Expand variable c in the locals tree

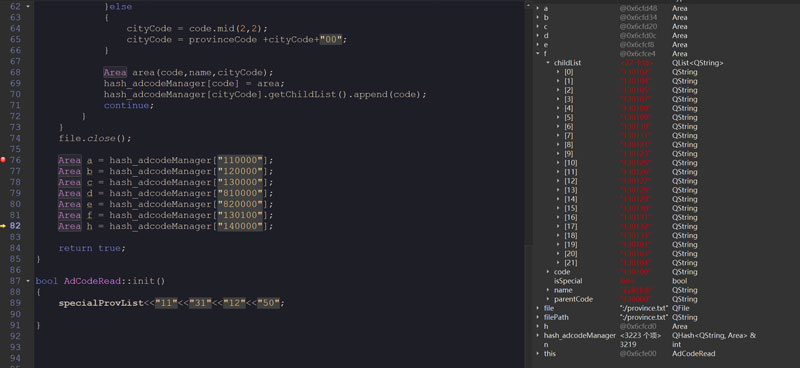(x=538, y=27)
